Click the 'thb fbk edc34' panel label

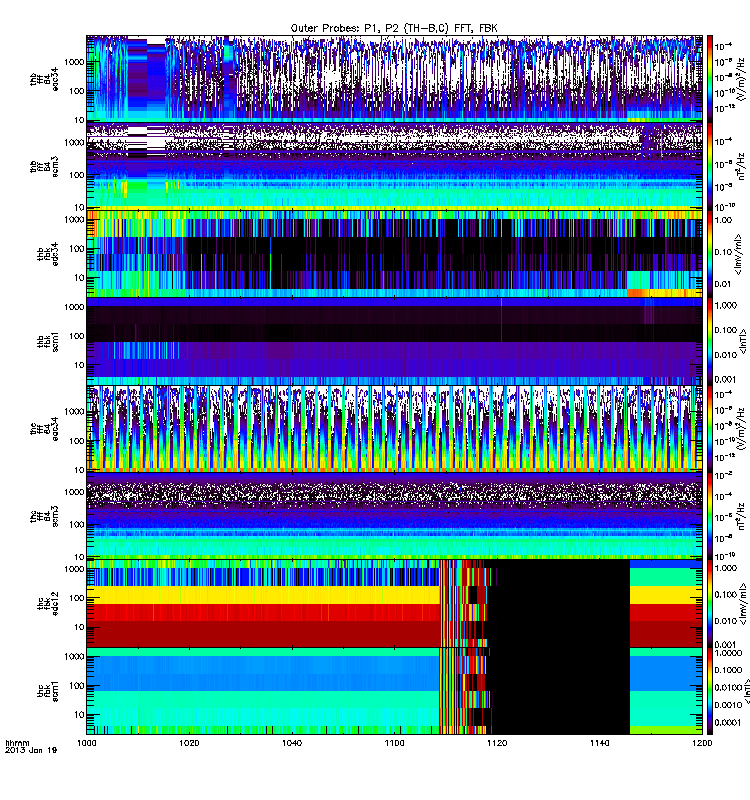(48, 254)
